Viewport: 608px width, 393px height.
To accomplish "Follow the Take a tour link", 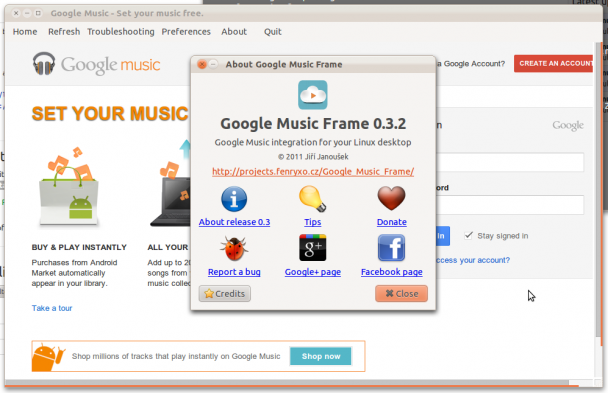I will [x=52, y=308].
